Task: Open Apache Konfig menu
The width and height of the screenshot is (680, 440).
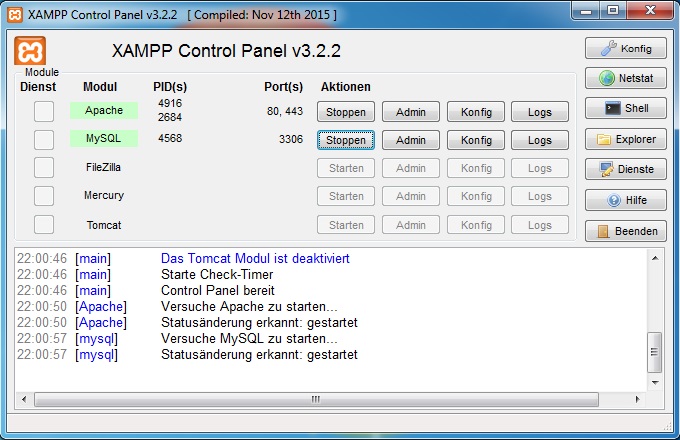Action: pos(476,112)
